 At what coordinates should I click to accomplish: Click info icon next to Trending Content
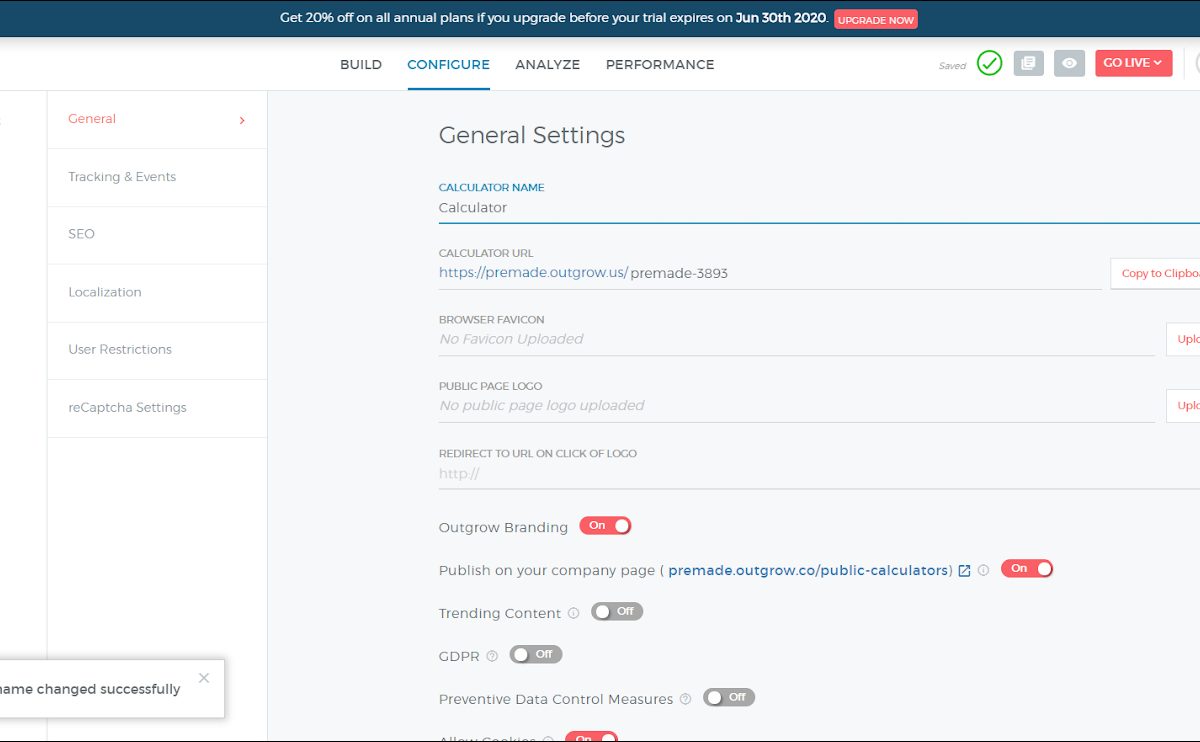(573, 613)
